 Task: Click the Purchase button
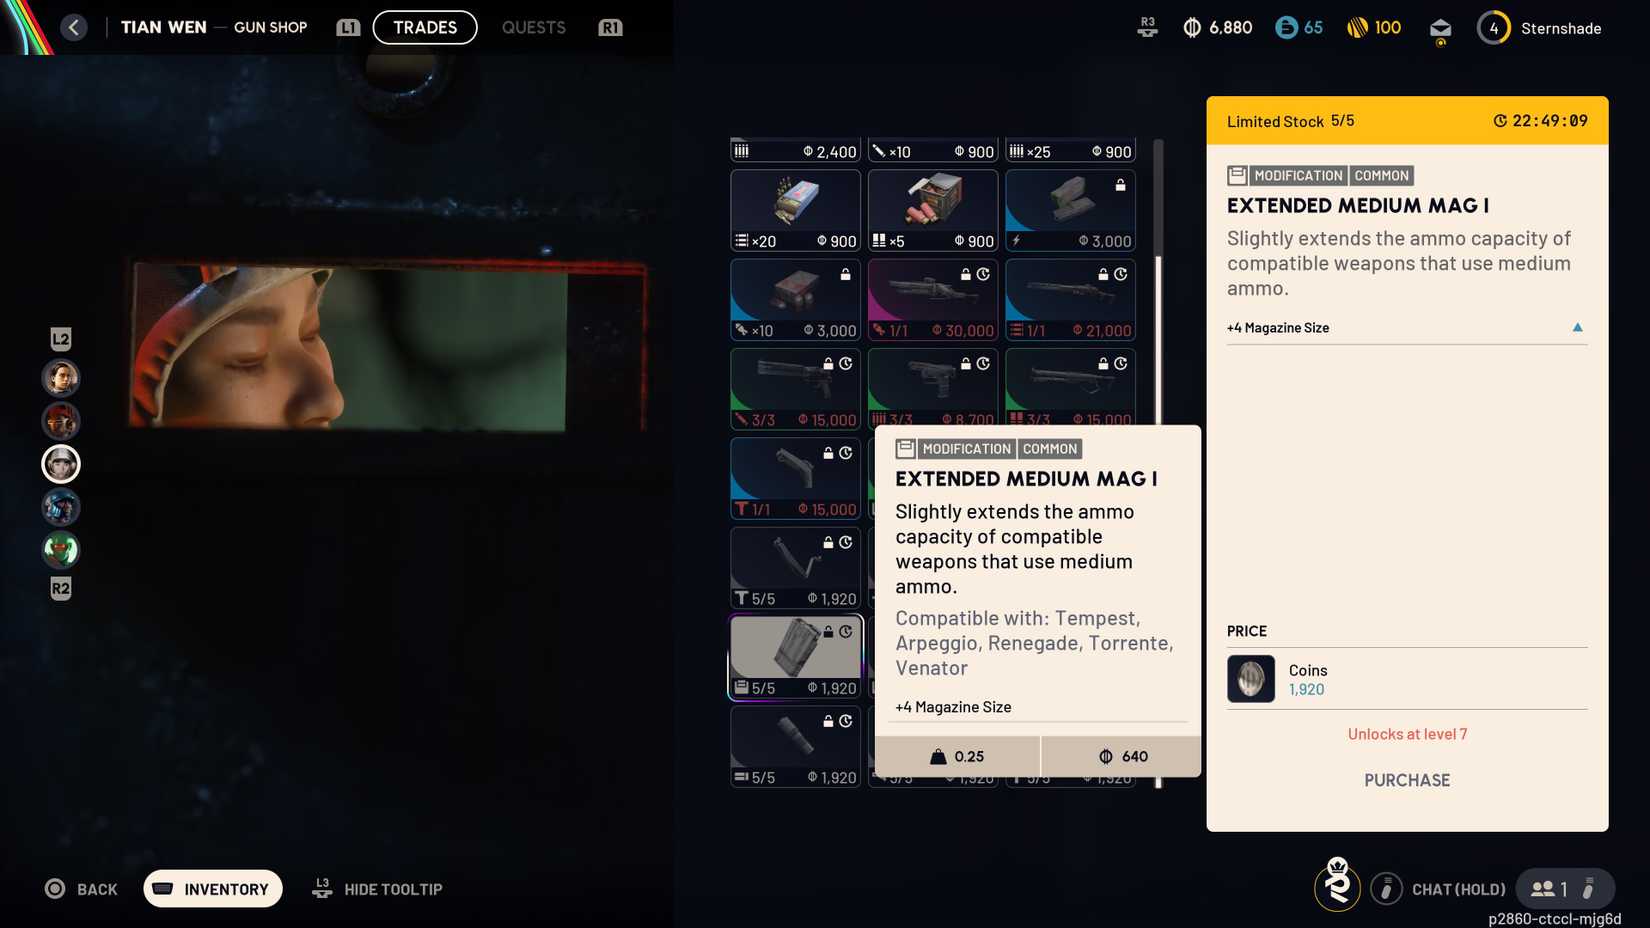tap(1406, 780)
